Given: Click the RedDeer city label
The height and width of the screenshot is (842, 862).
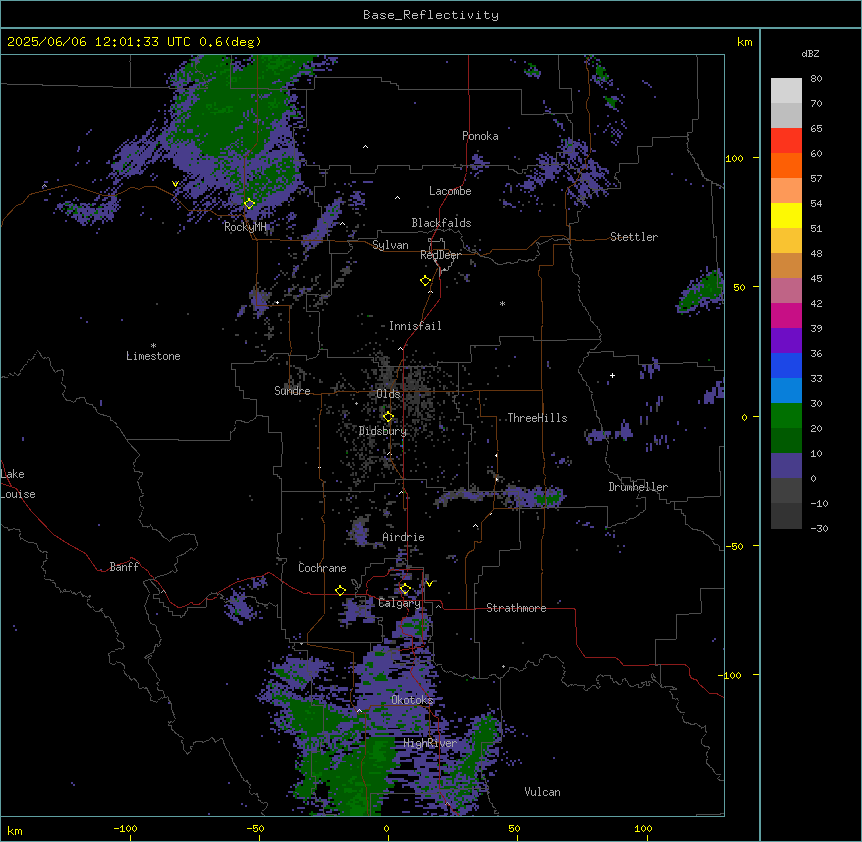Looking at the screenshot, I should click(x=440, y=255).
